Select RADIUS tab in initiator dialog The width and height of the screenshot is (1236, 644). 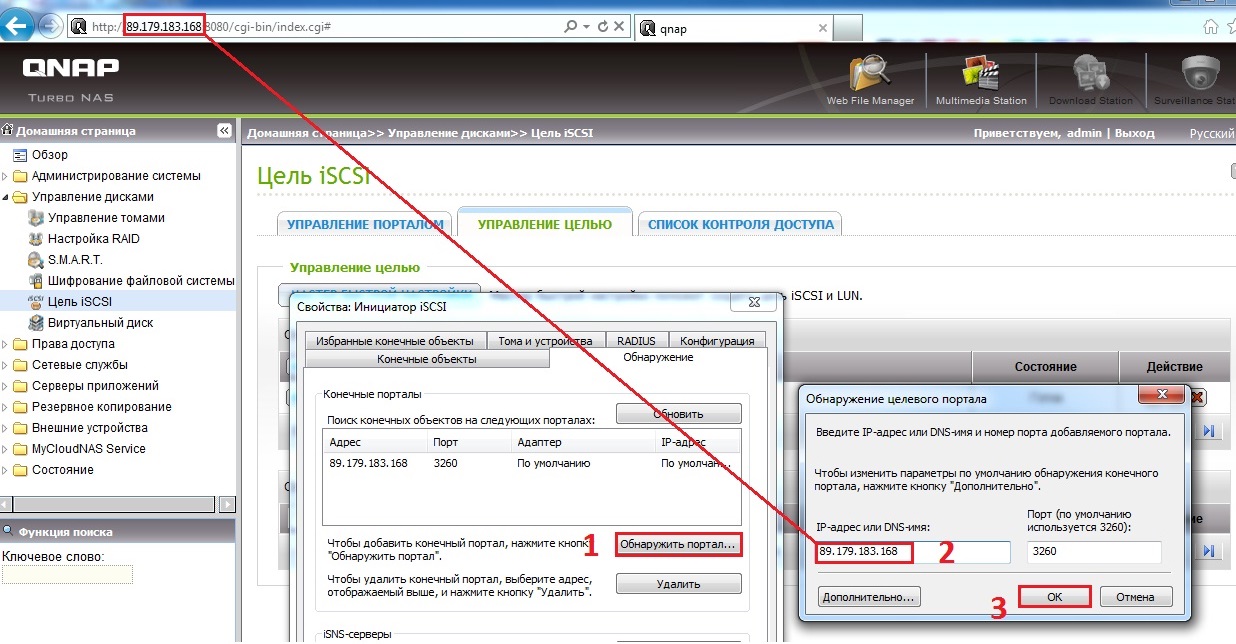636,341
